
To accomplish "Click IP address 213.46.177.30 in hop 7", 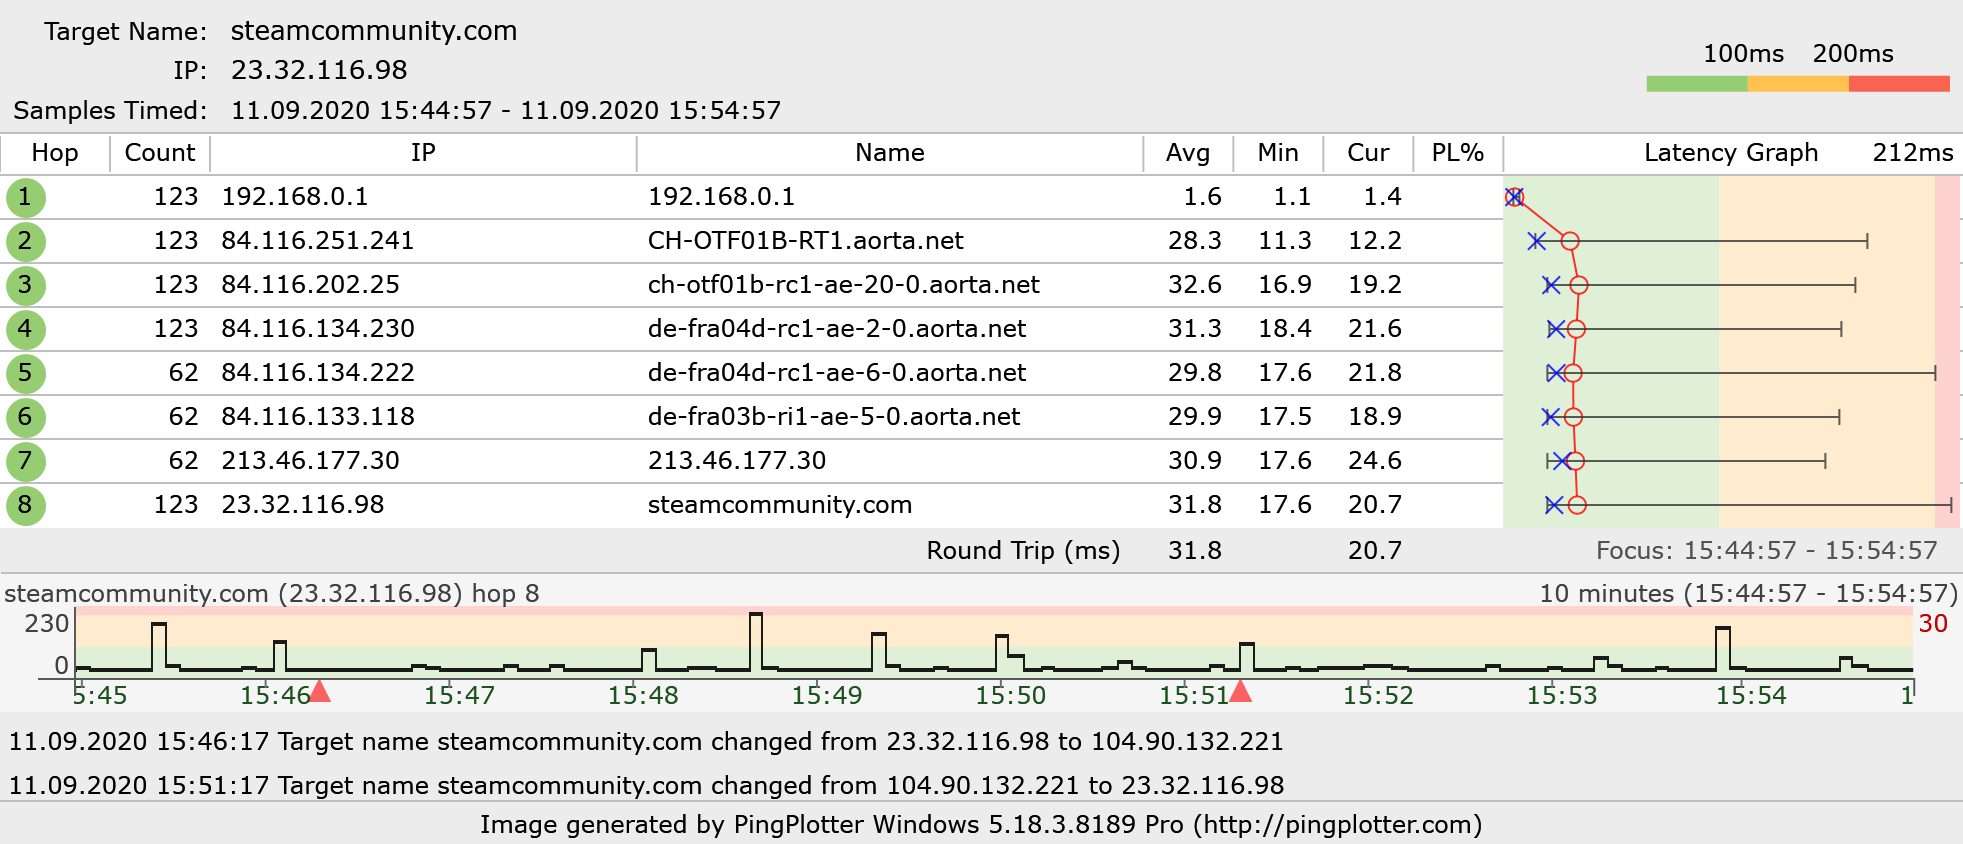I will [x=310, y=461].
